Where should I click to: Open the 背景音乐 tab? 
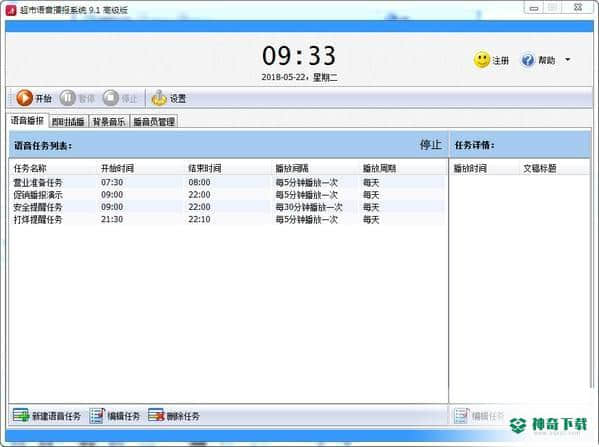[109, 122]
